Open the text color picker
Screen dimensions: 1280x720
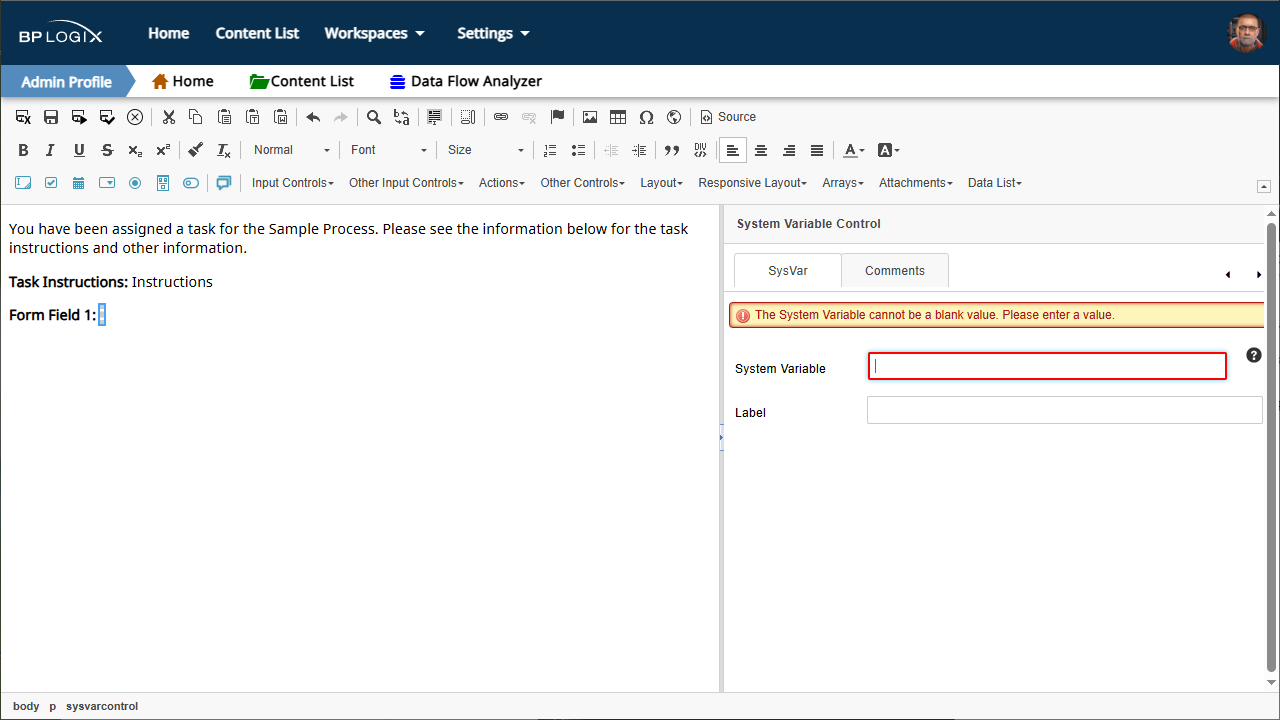click(853, 150)
